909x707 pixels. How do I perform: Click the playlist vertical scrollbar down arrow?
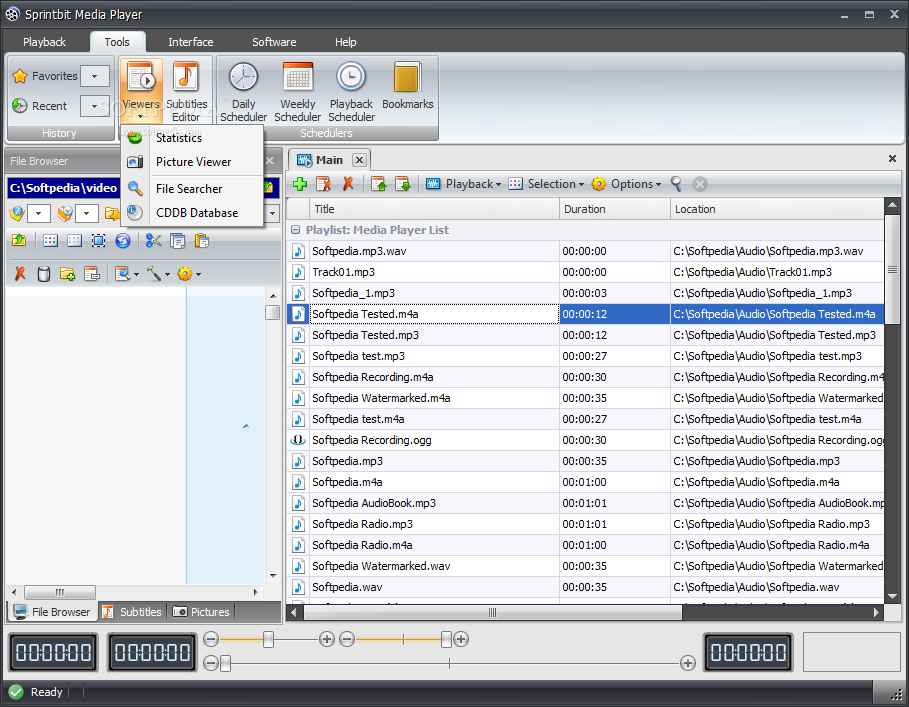tap(892, 596)
